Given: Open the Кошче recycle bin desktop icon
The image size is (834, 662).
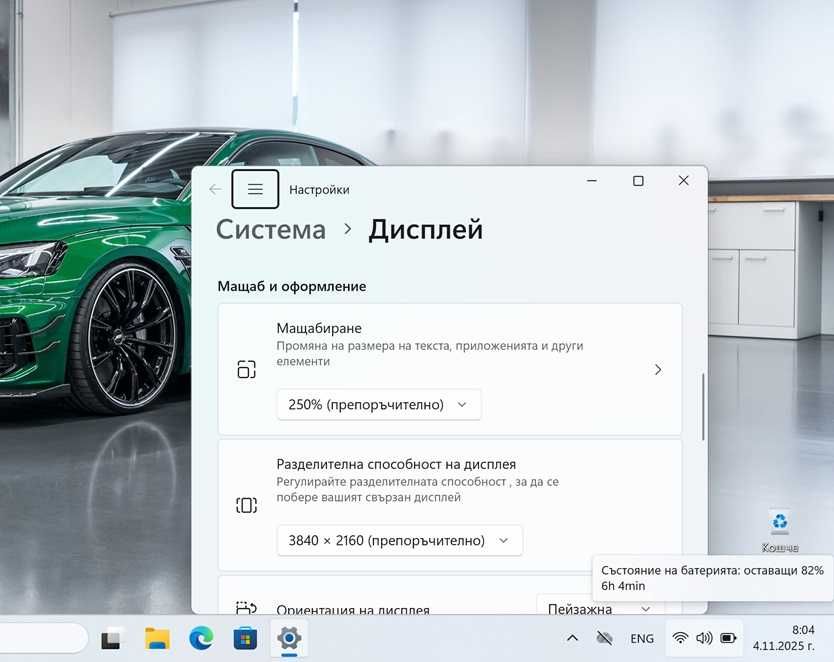Looking at the screenshot, I should [780, 531].
